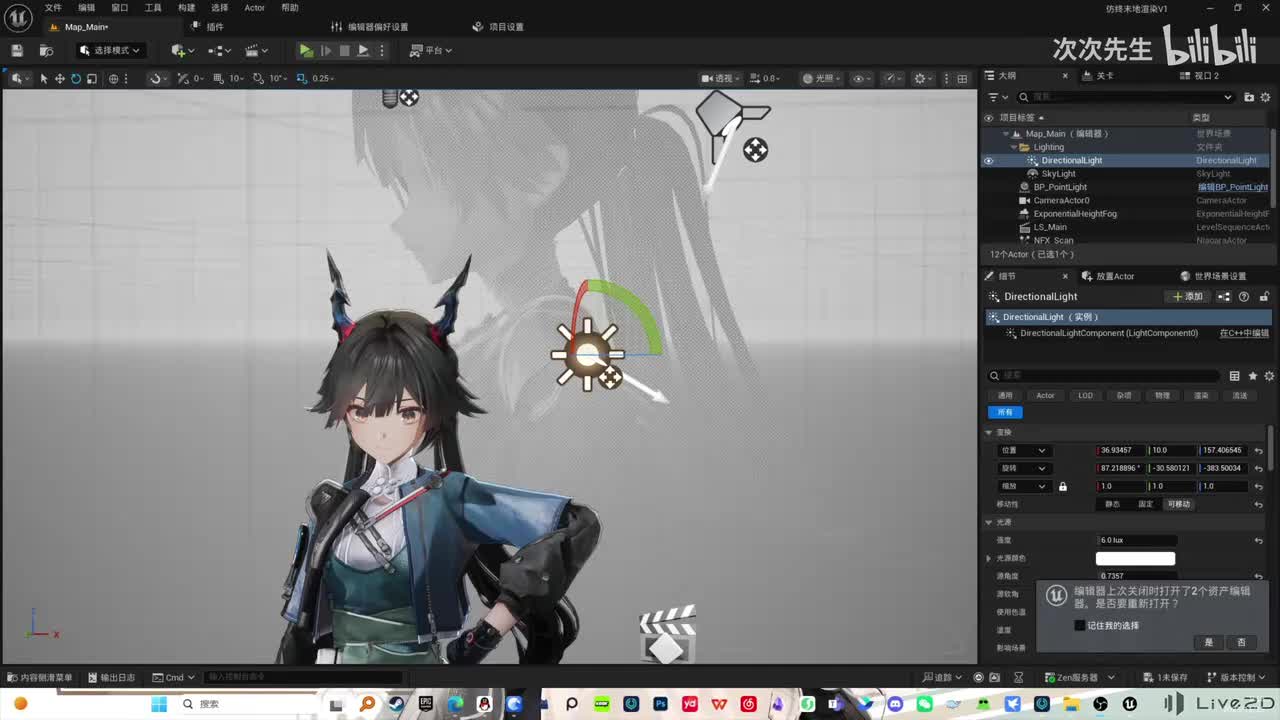Viewport: 1280px width, 720px height.
Task: Activate the Scale tool in viewport toolbar
Action: tap(92, 78)
